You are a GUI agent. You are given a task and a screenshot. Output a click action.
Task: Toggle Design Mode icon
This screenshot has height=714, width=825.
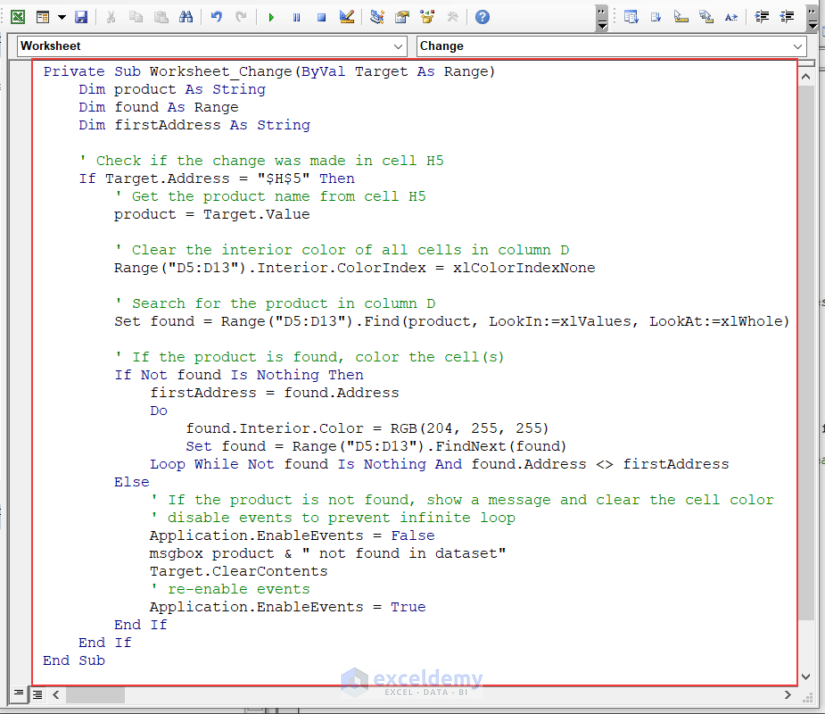pyautogui.click(x=347, y=17)
